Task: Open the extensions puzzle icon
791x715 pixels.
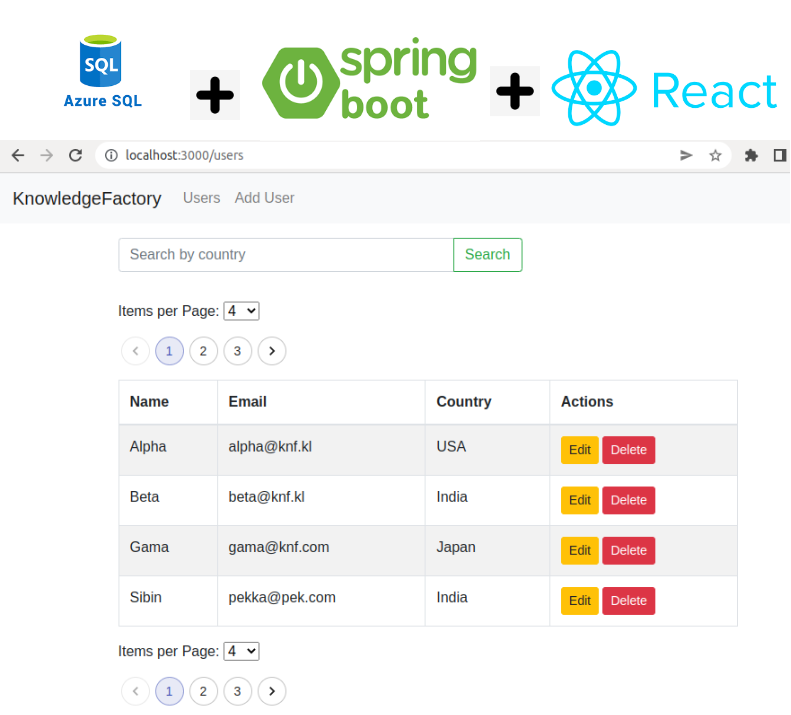Action: [x=751, y=155]
